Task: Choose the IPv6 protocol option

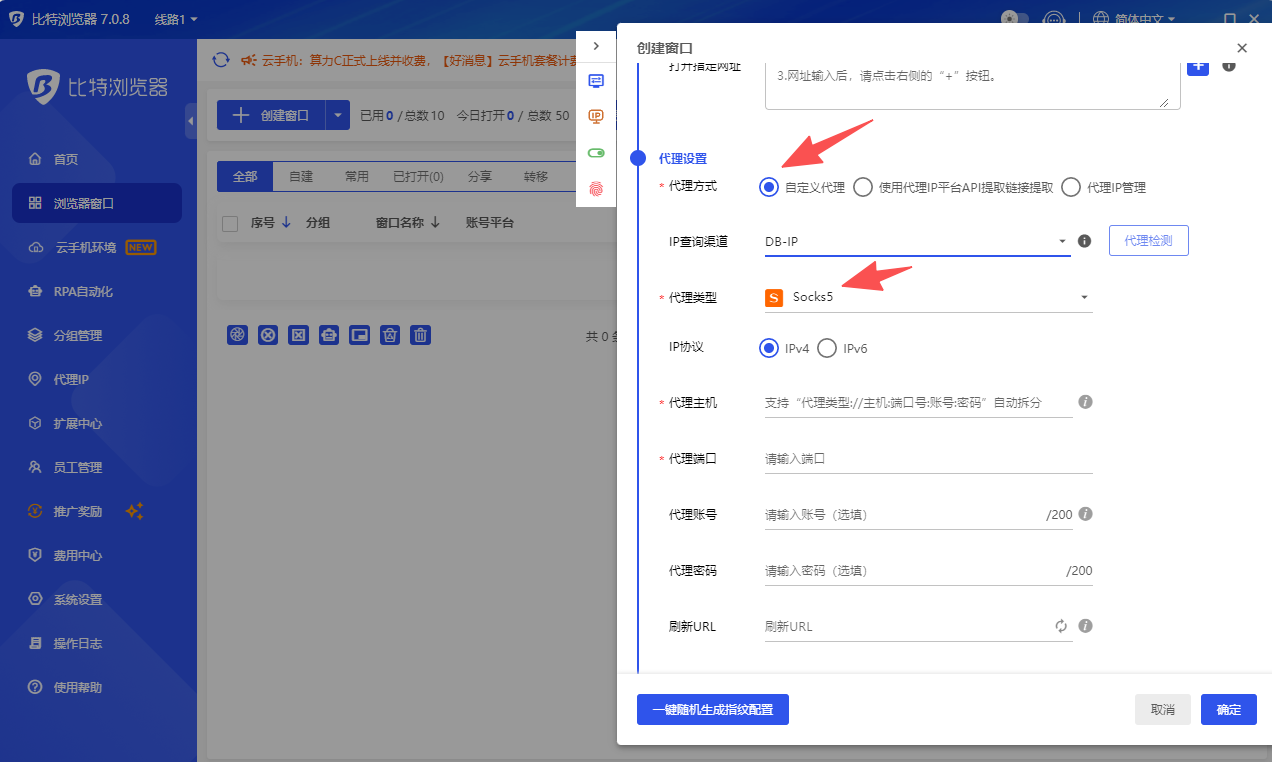Action: pos(827,348)
